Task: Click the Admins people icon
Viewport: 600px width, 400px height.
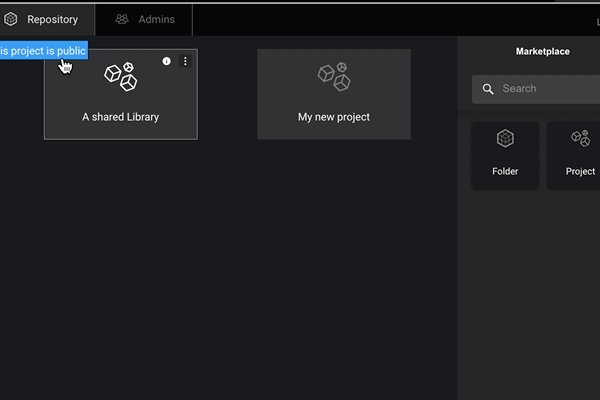Action: pyautogui.click(x=122, y=19)
